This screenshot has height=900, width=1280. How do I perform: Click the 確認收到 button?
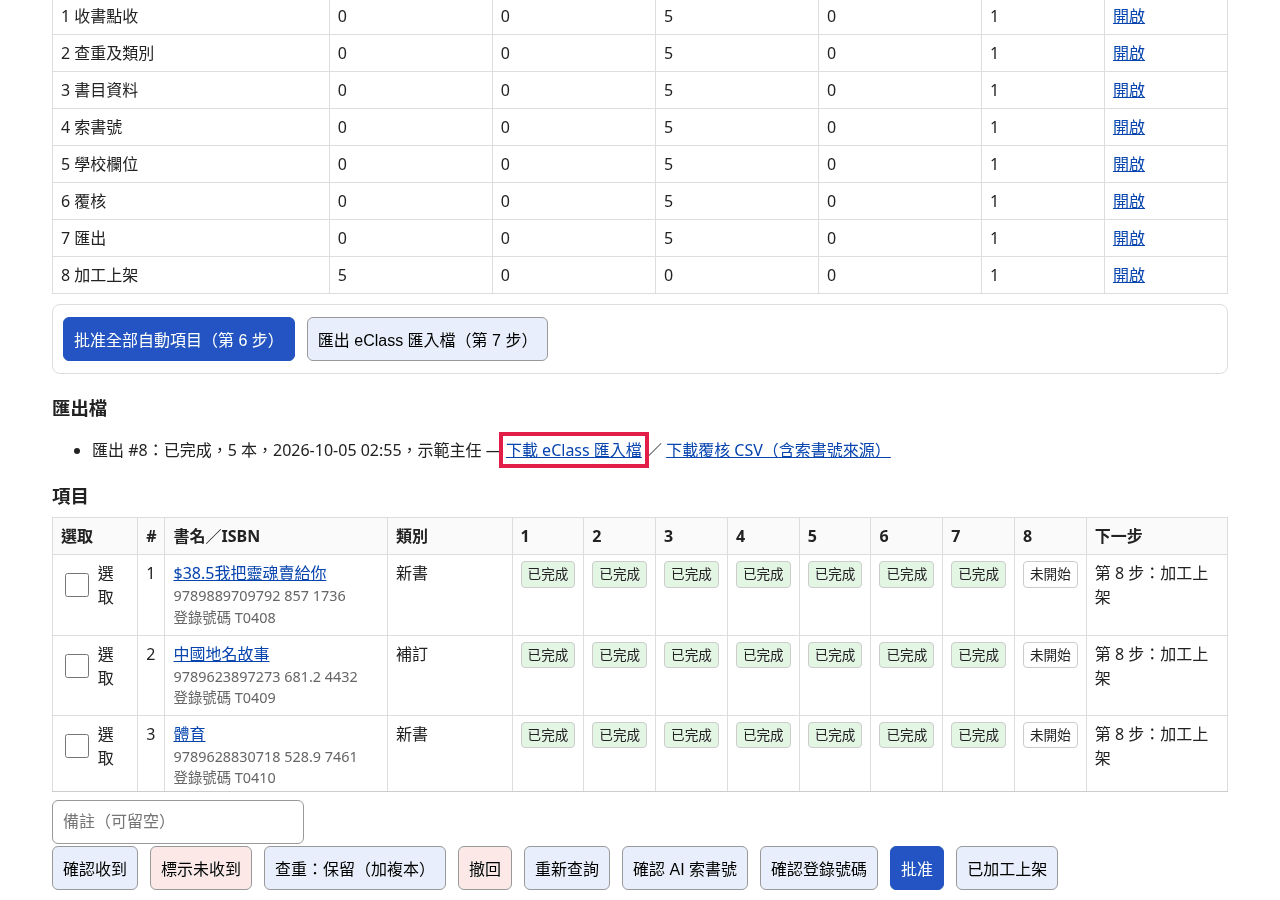[x=95, y=868]
